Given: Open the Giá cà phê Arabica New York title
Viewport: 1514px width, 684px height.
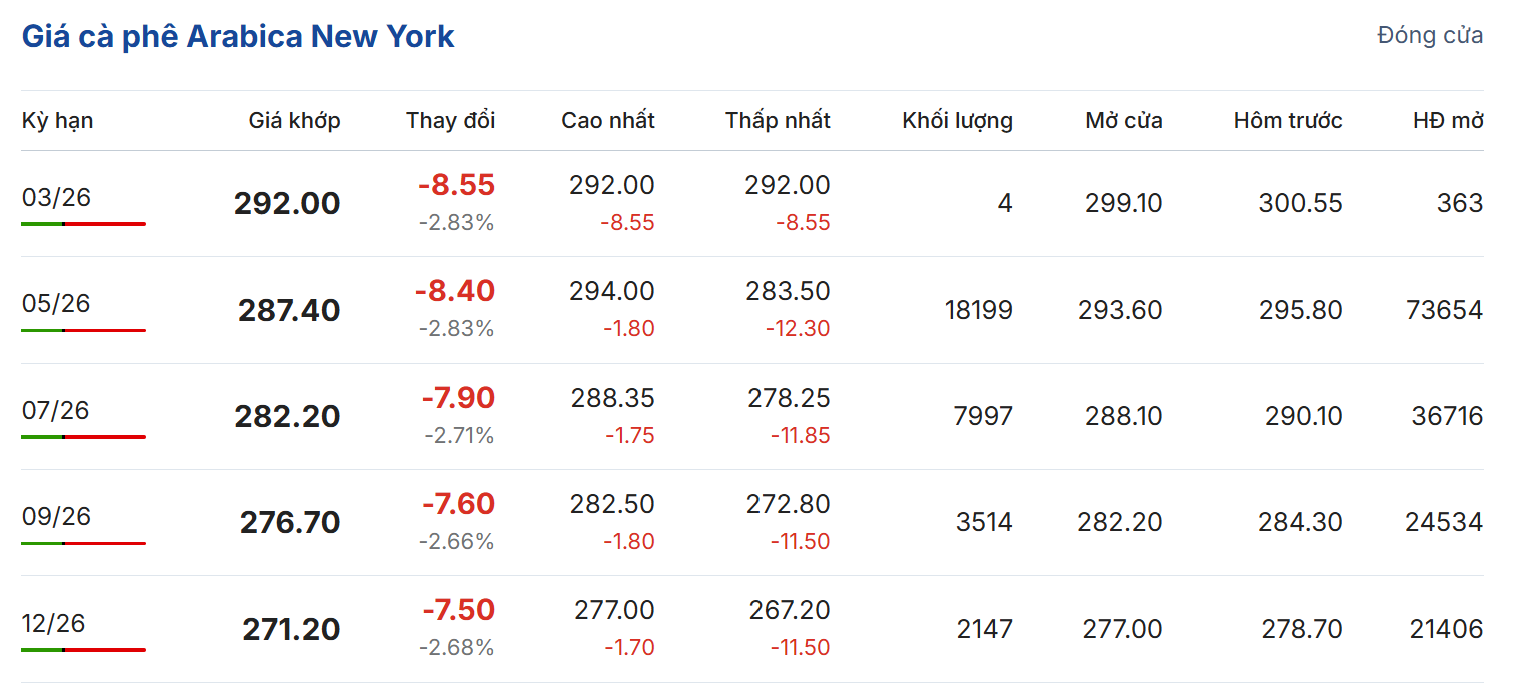Looking at the screenshot, I should click(238, 37).
